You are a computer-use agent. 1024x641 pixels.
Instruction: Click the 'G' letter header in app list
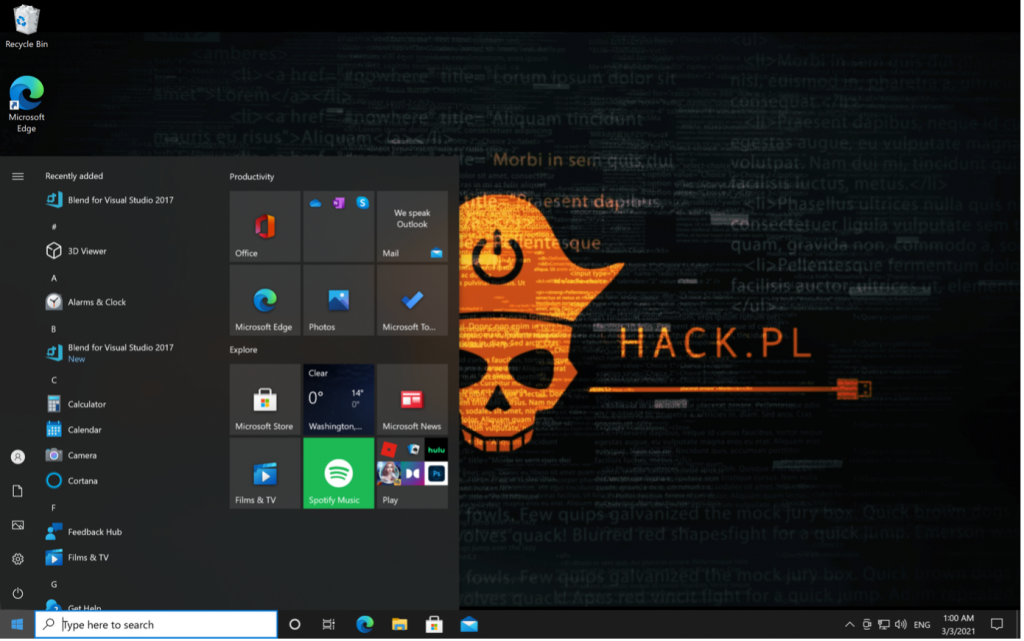(x=54, y=584)
